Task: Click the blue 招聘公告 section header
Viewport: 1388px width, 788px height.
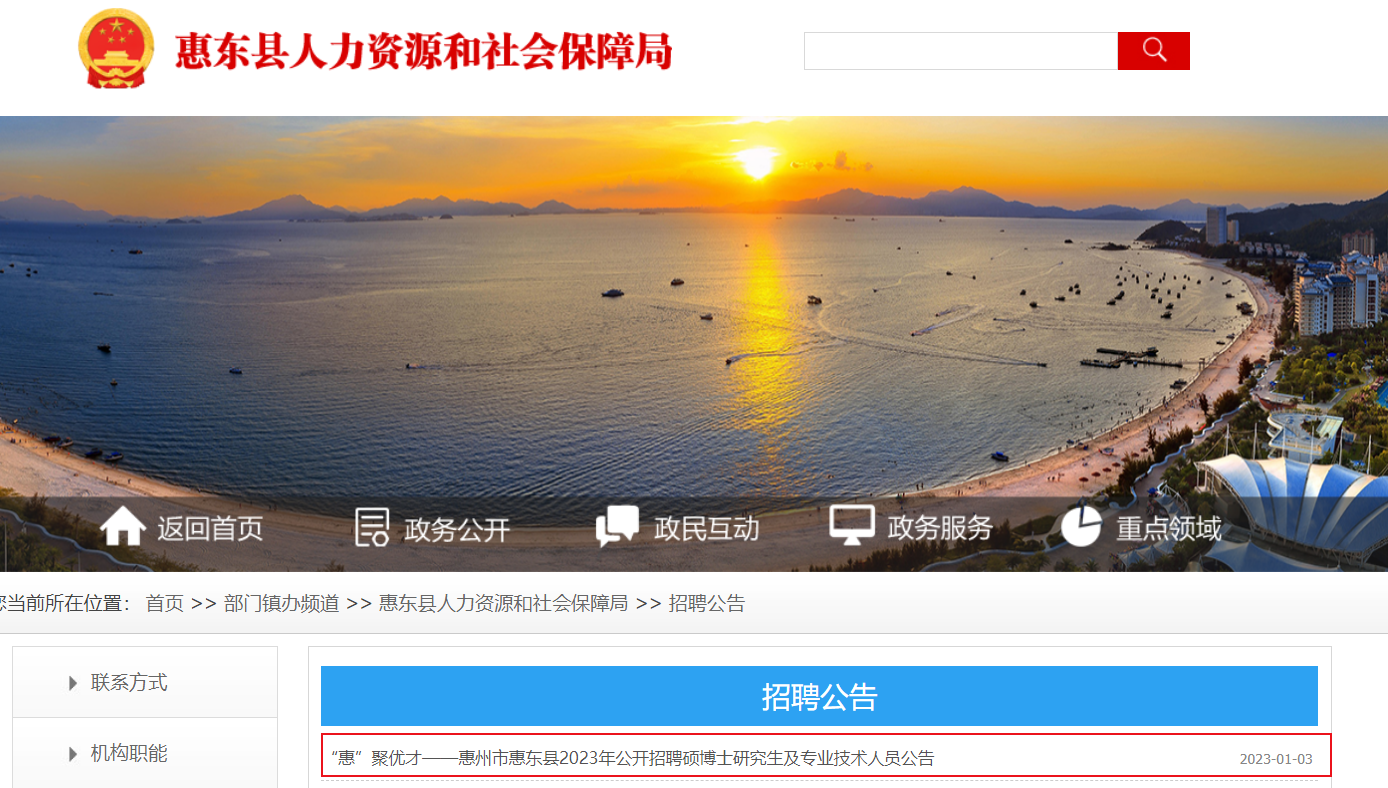Action: [x=819, y=696]
